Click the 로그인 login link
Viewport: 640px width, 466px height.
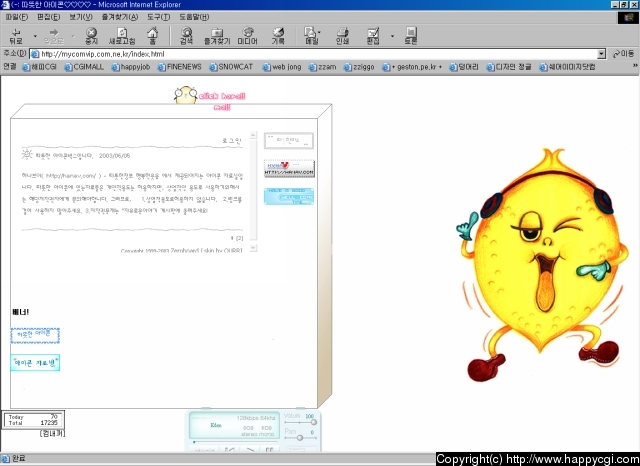232,140
